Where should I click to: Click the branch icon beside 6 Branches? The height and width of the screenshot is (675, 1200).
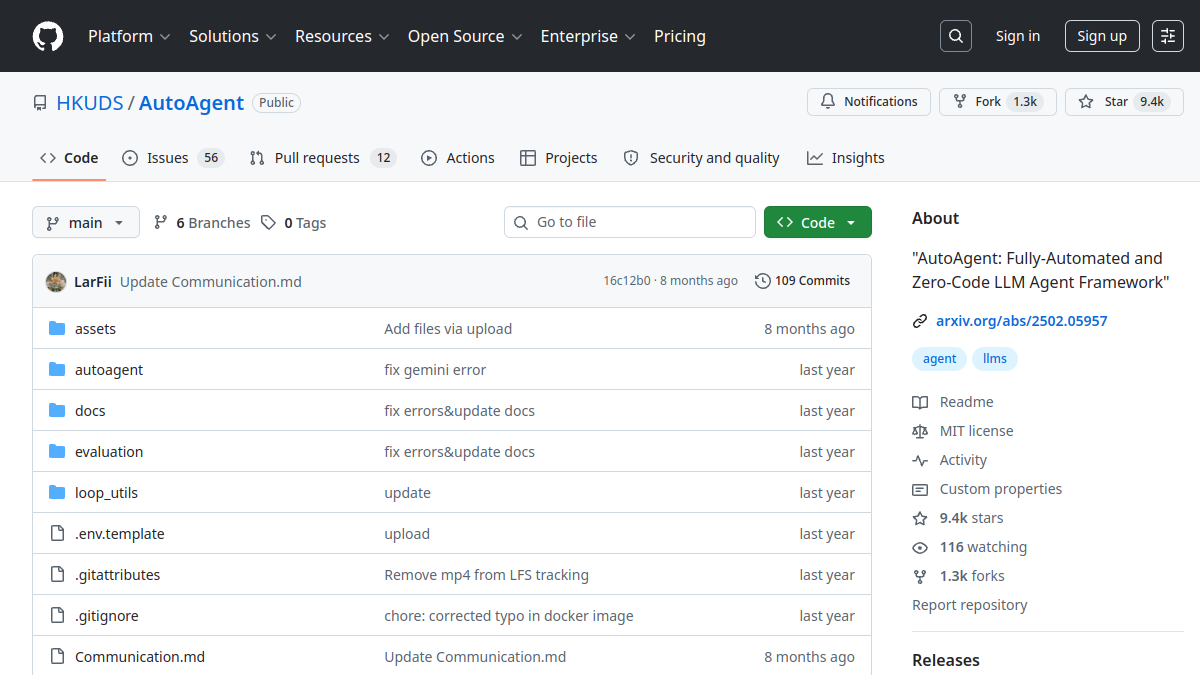point(160,222)
